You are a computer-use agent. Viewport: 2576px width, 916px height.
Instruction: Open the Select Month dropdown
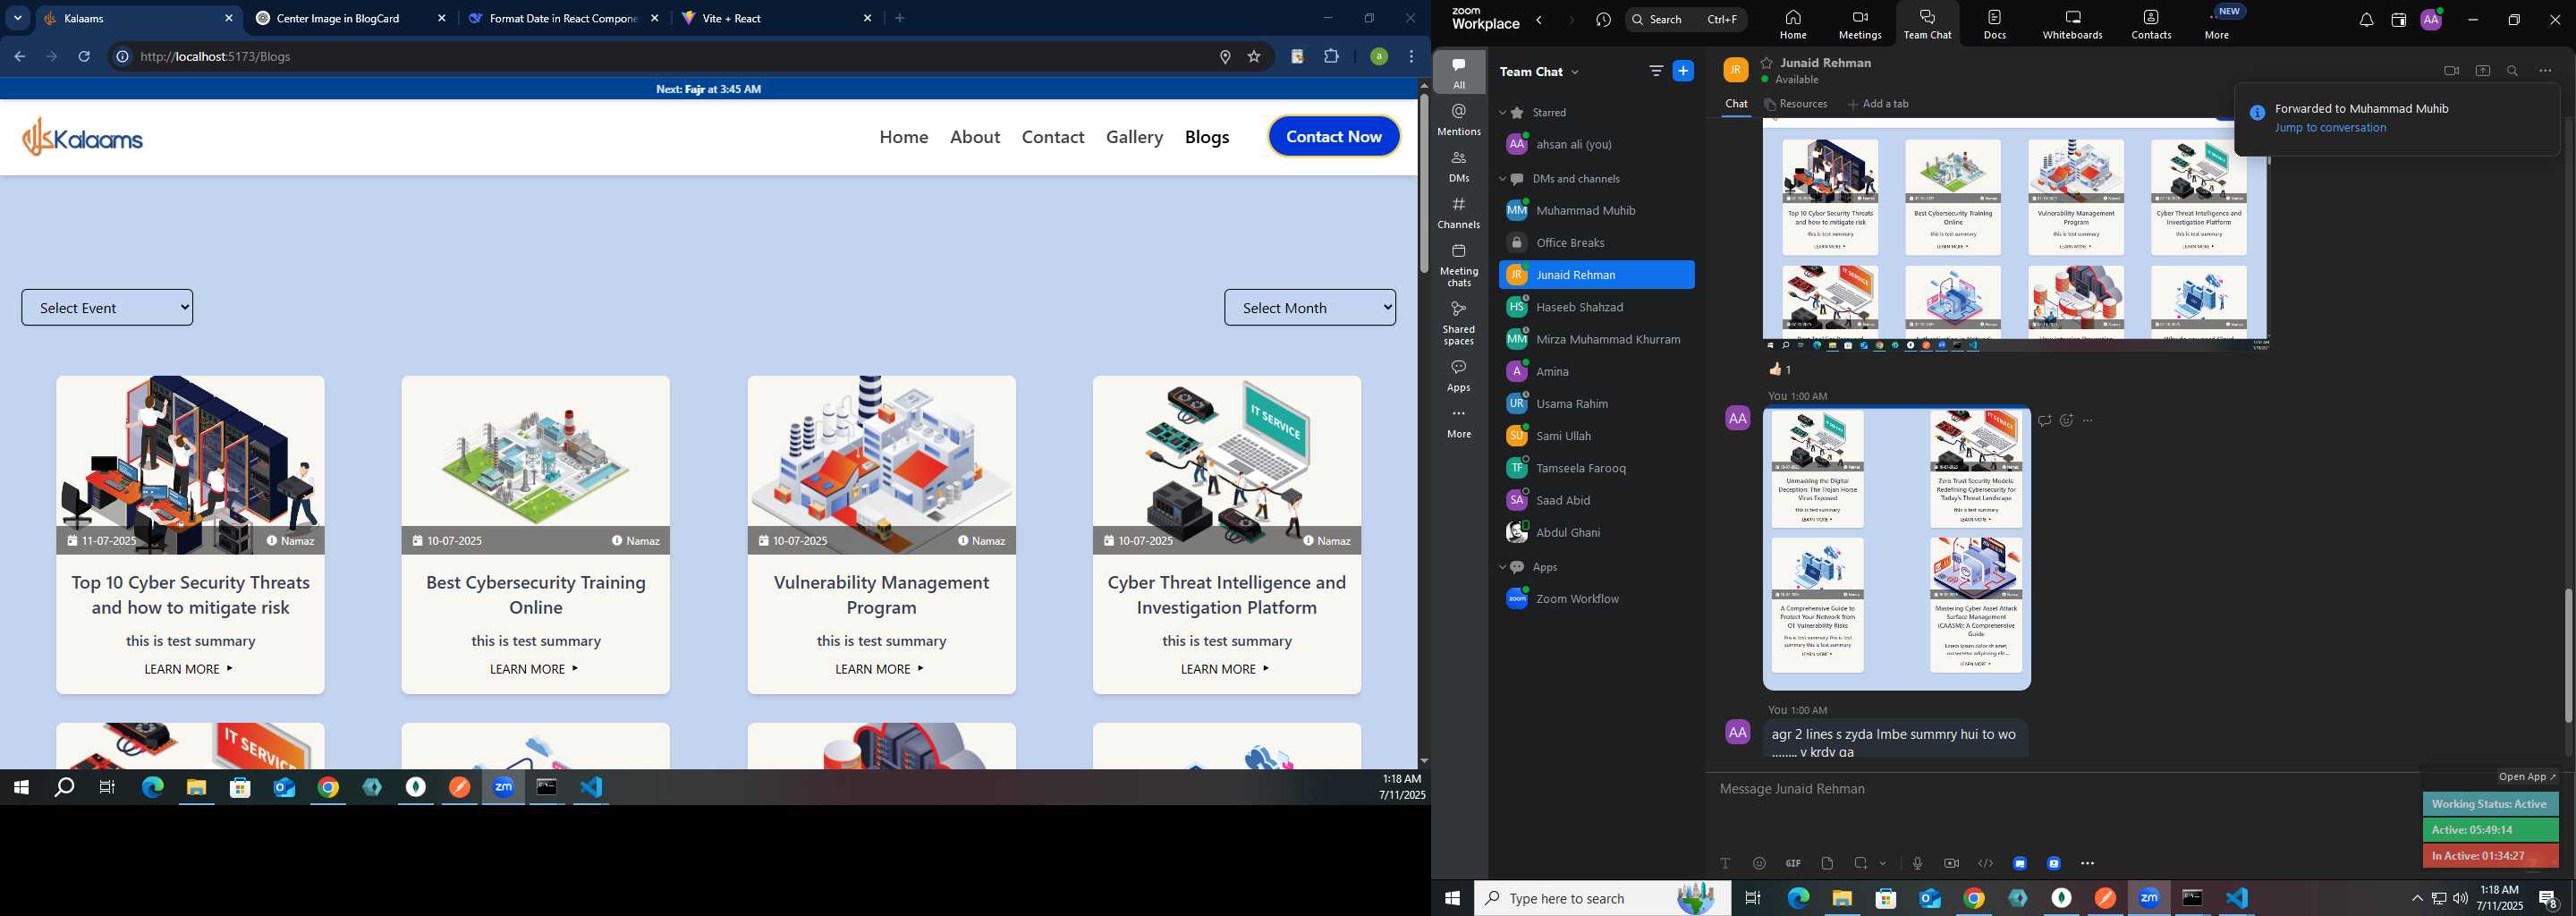(x=1310, y=308)
